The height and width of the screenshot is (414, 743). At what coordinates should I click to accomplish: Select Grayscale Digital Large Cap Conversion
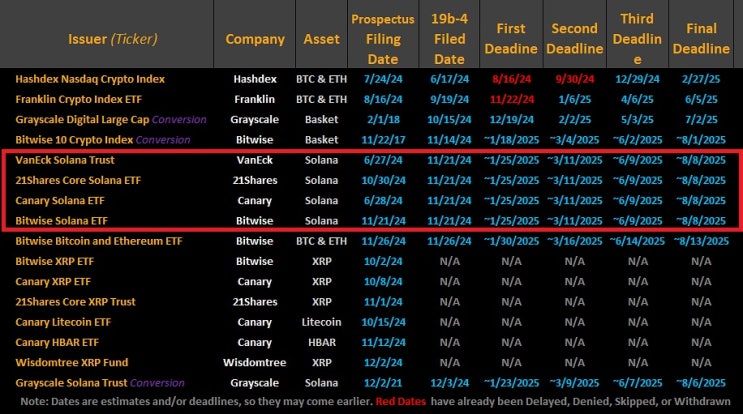click(x=111, y=119)
